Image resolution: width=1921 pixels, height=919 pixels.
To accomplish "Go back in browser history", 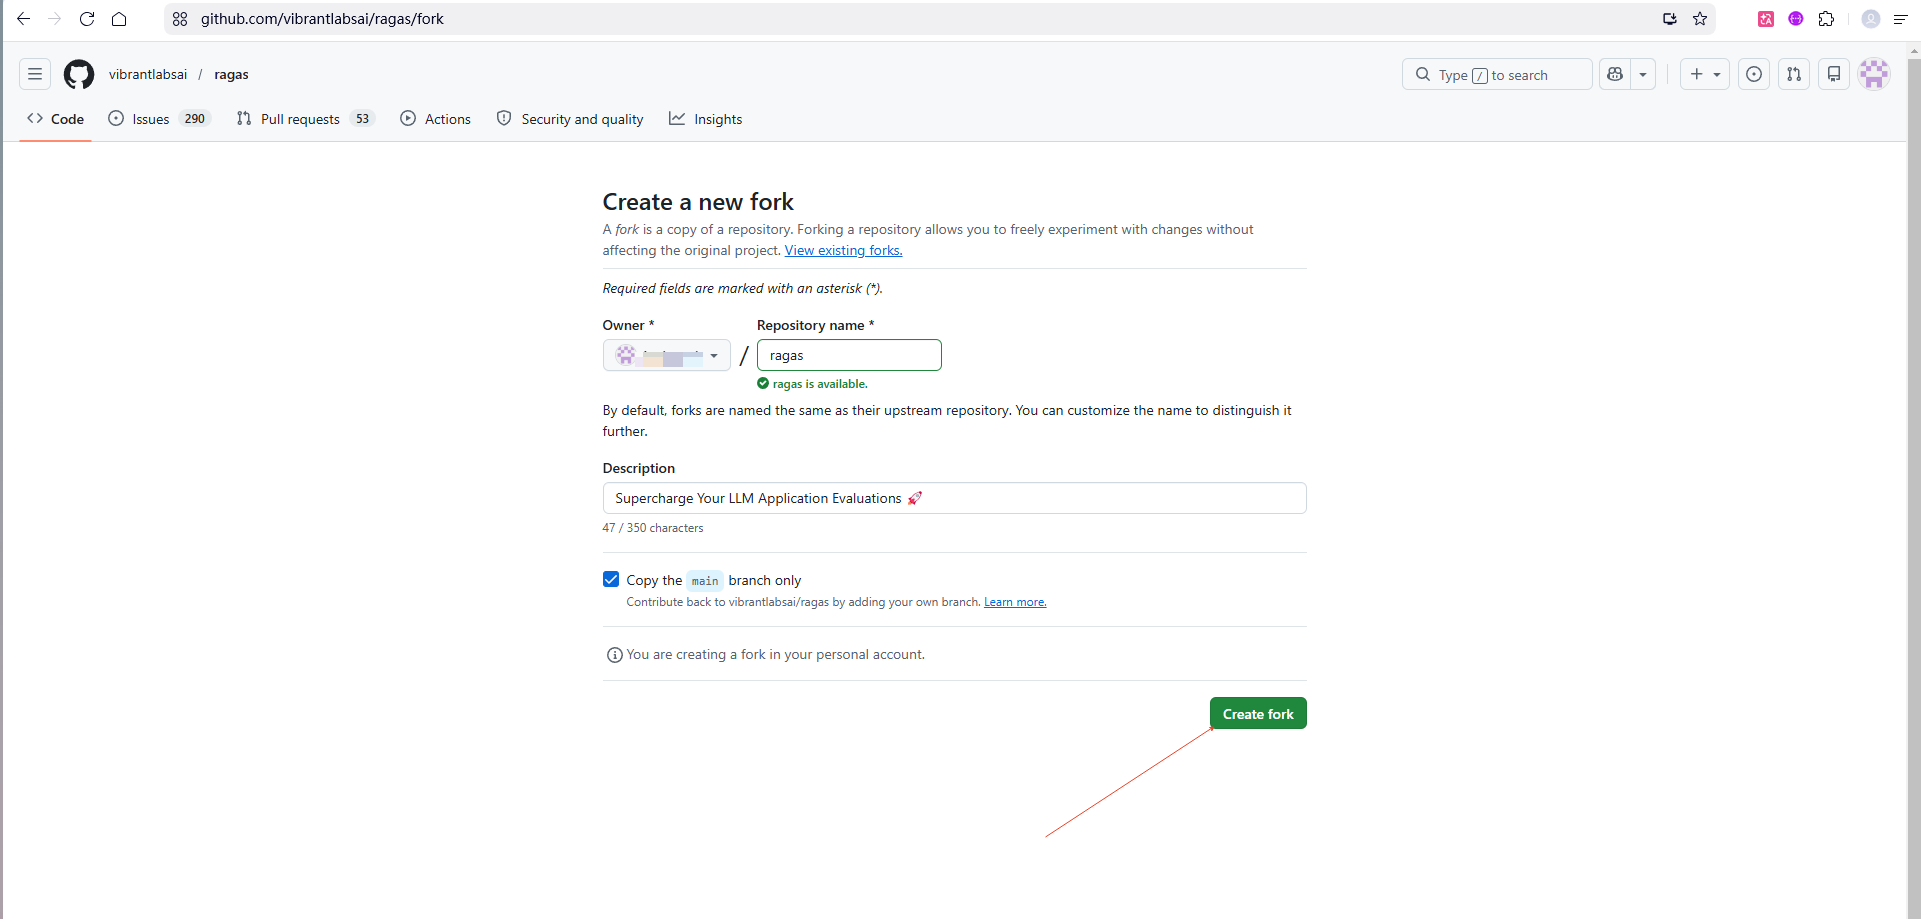I will pyautogui.click(x=24, y=19).
